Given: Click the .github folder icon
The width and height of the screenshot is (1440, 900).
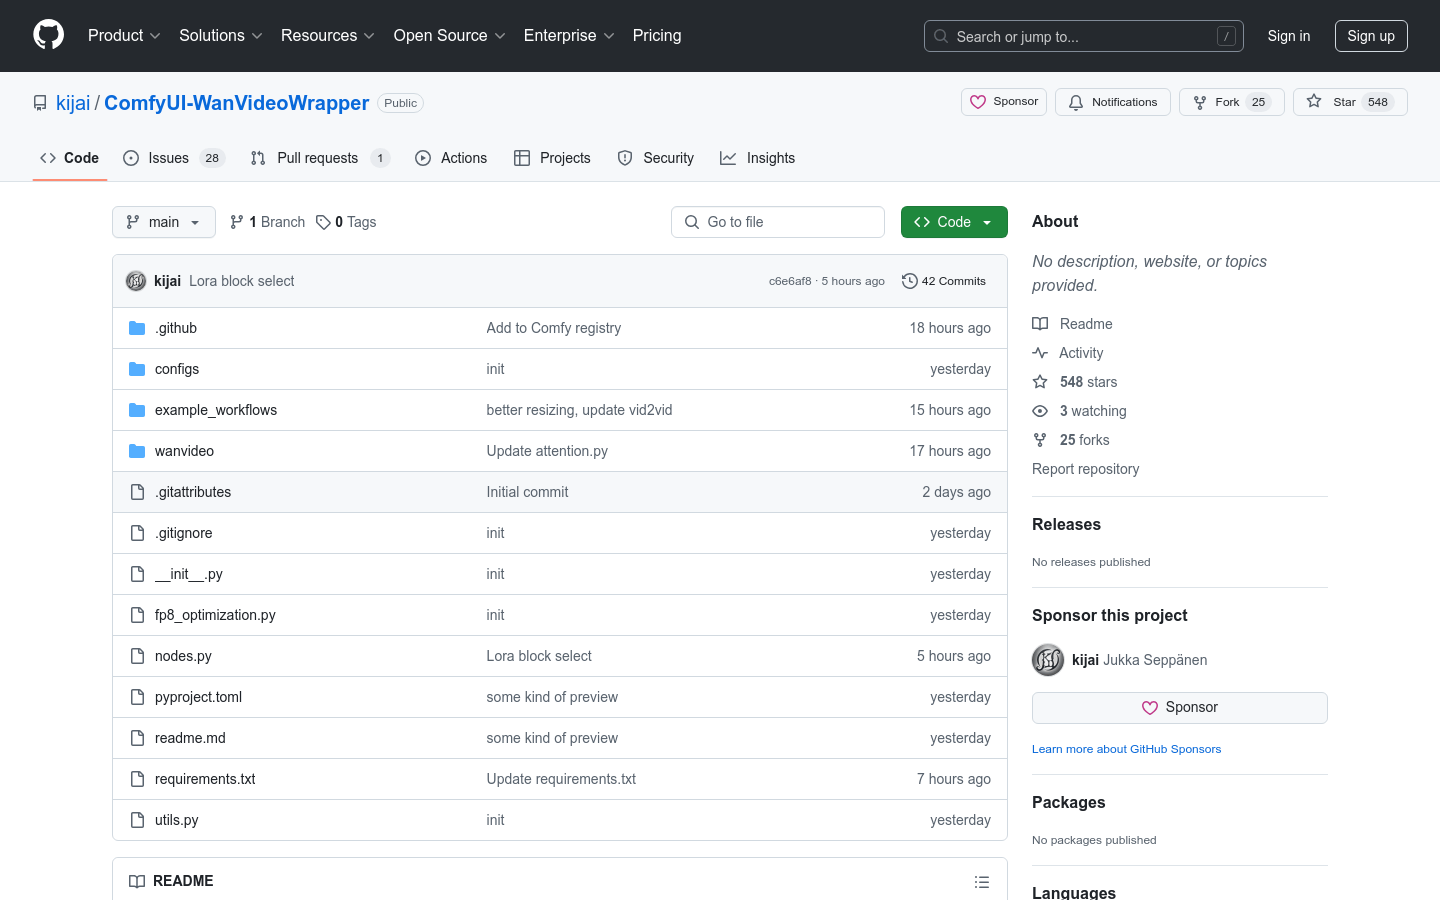Looking at the screenshot, I should (137, 328).
